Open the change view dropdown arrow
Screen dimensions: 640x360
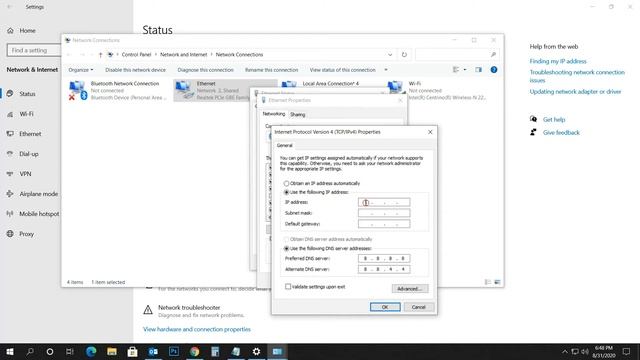click(x=465, y=70)
